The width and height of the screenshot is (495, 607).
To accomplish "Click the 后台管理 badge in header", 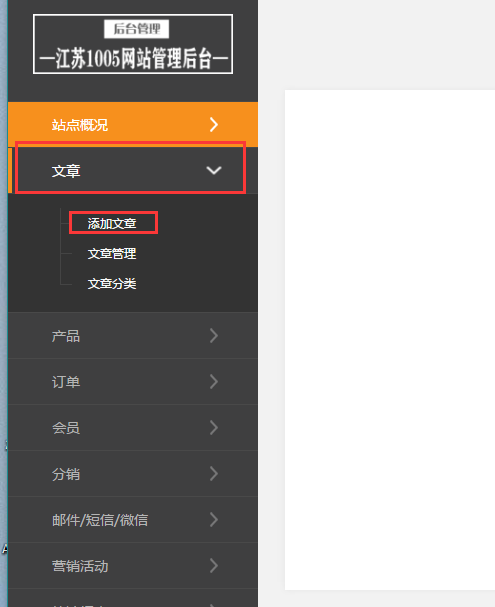I will point(137,29).
